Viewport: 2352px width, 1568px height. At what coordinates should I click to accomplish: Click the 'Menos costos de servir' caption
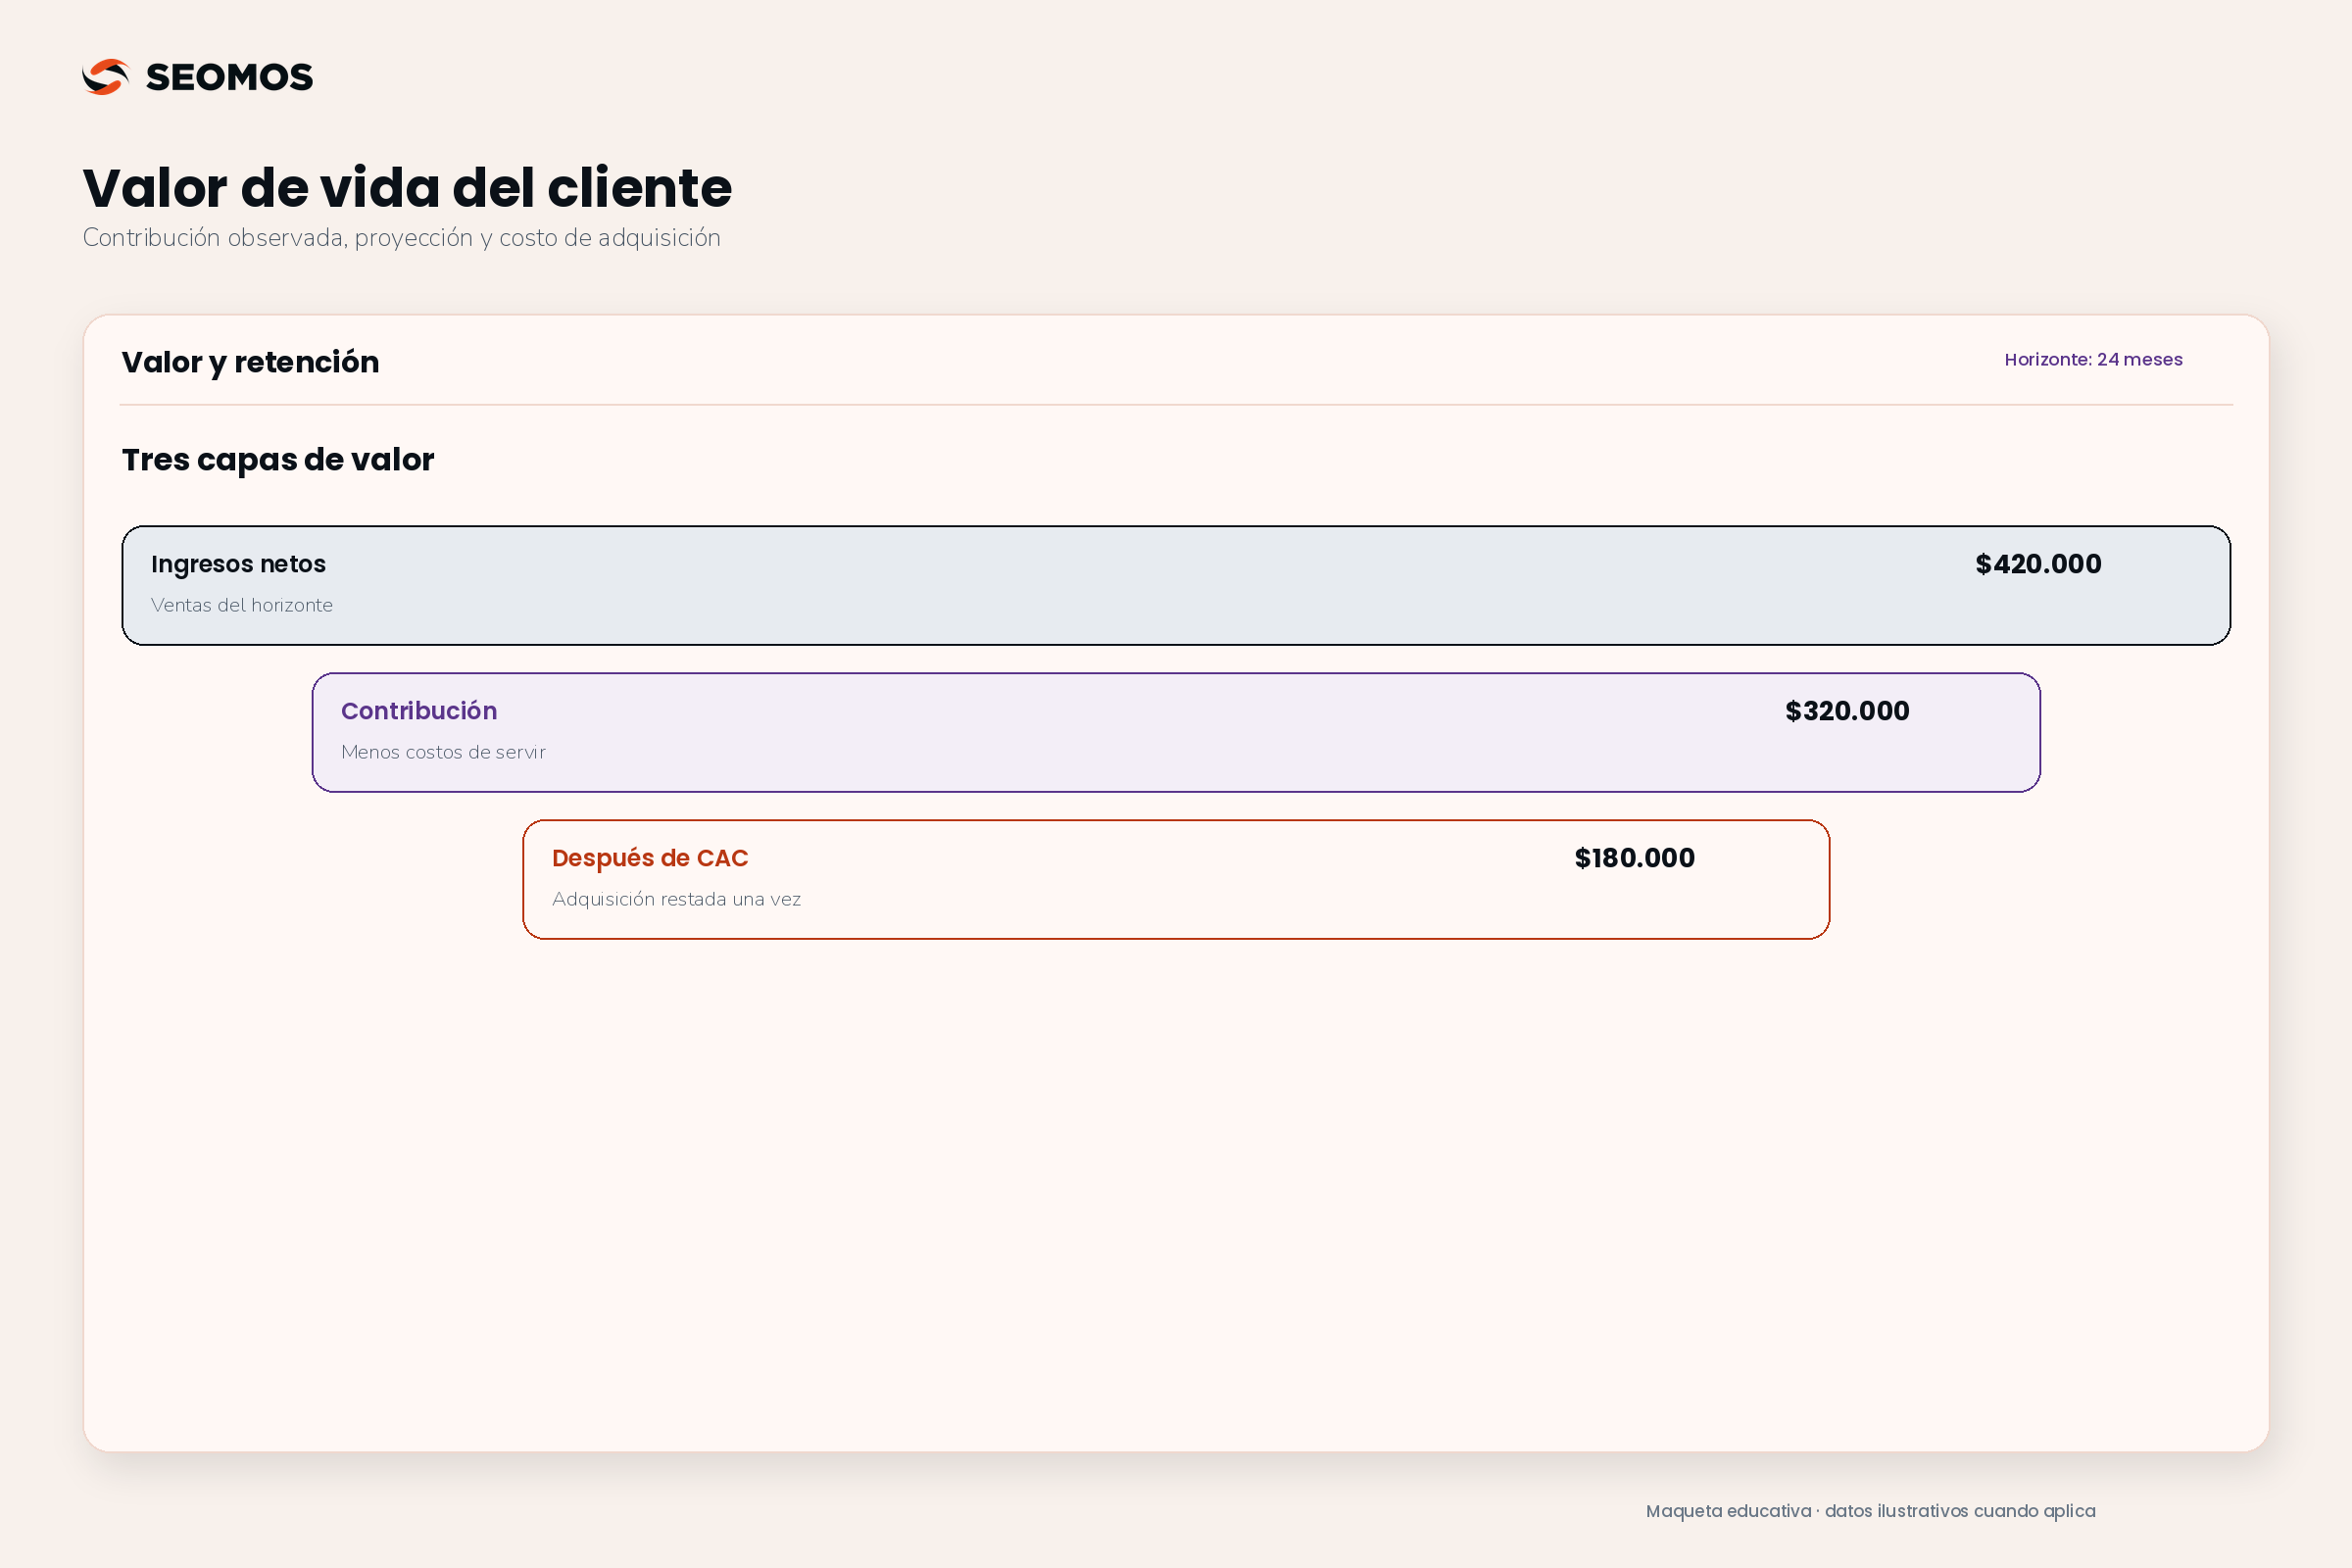tap(443, 752)
